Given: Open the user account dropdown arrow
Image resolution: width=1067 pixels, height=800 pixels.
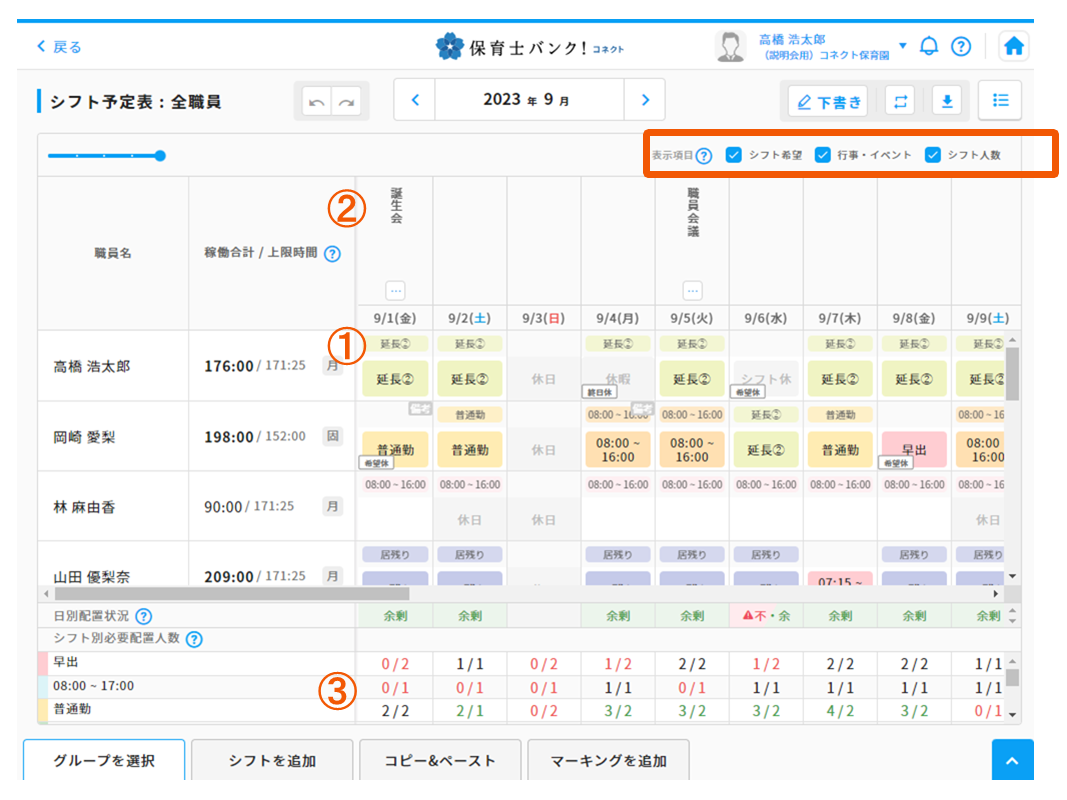Looking at the screenshot, I should 902,46.
